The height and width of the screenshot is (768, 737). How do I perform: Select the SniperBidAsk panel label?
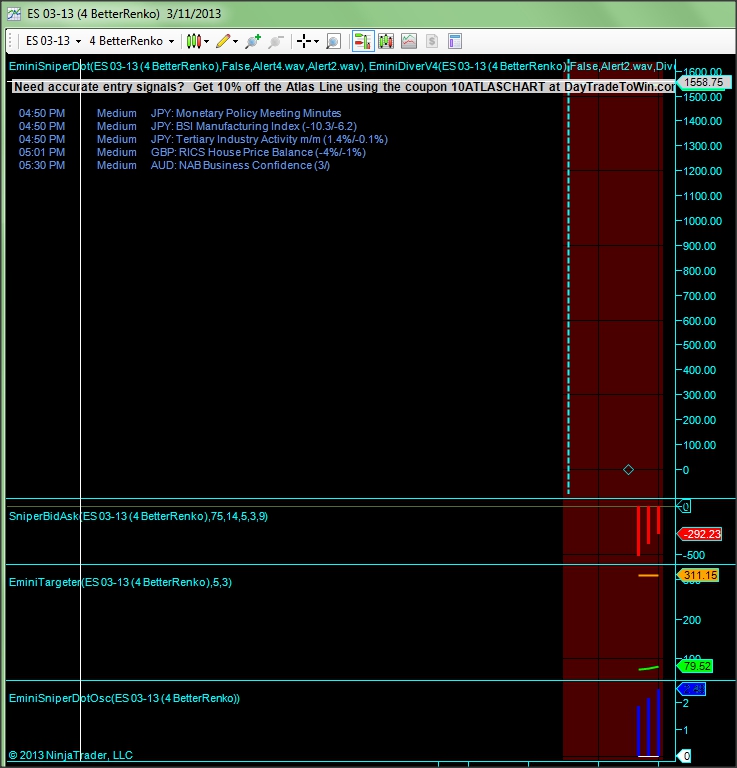(x=139, y=516)
